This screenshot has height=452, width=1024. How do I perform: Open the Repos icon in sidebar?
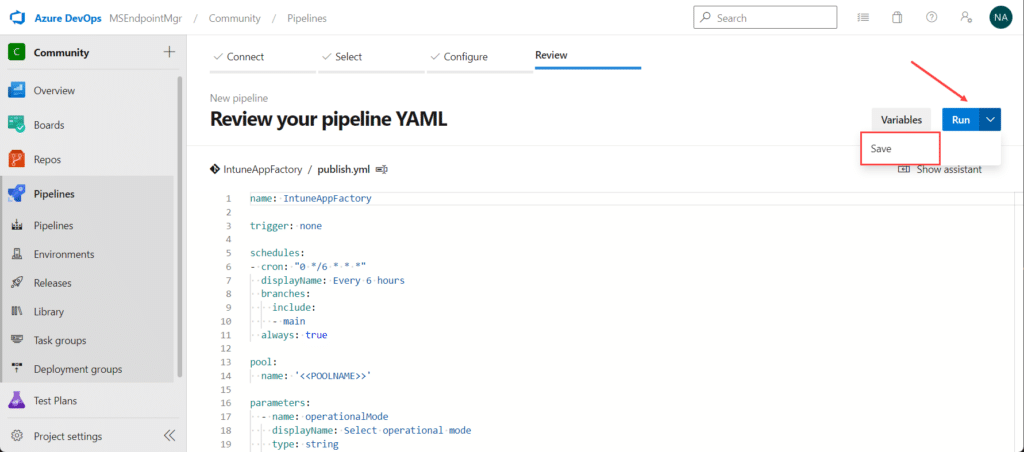[x=16, y=159]
